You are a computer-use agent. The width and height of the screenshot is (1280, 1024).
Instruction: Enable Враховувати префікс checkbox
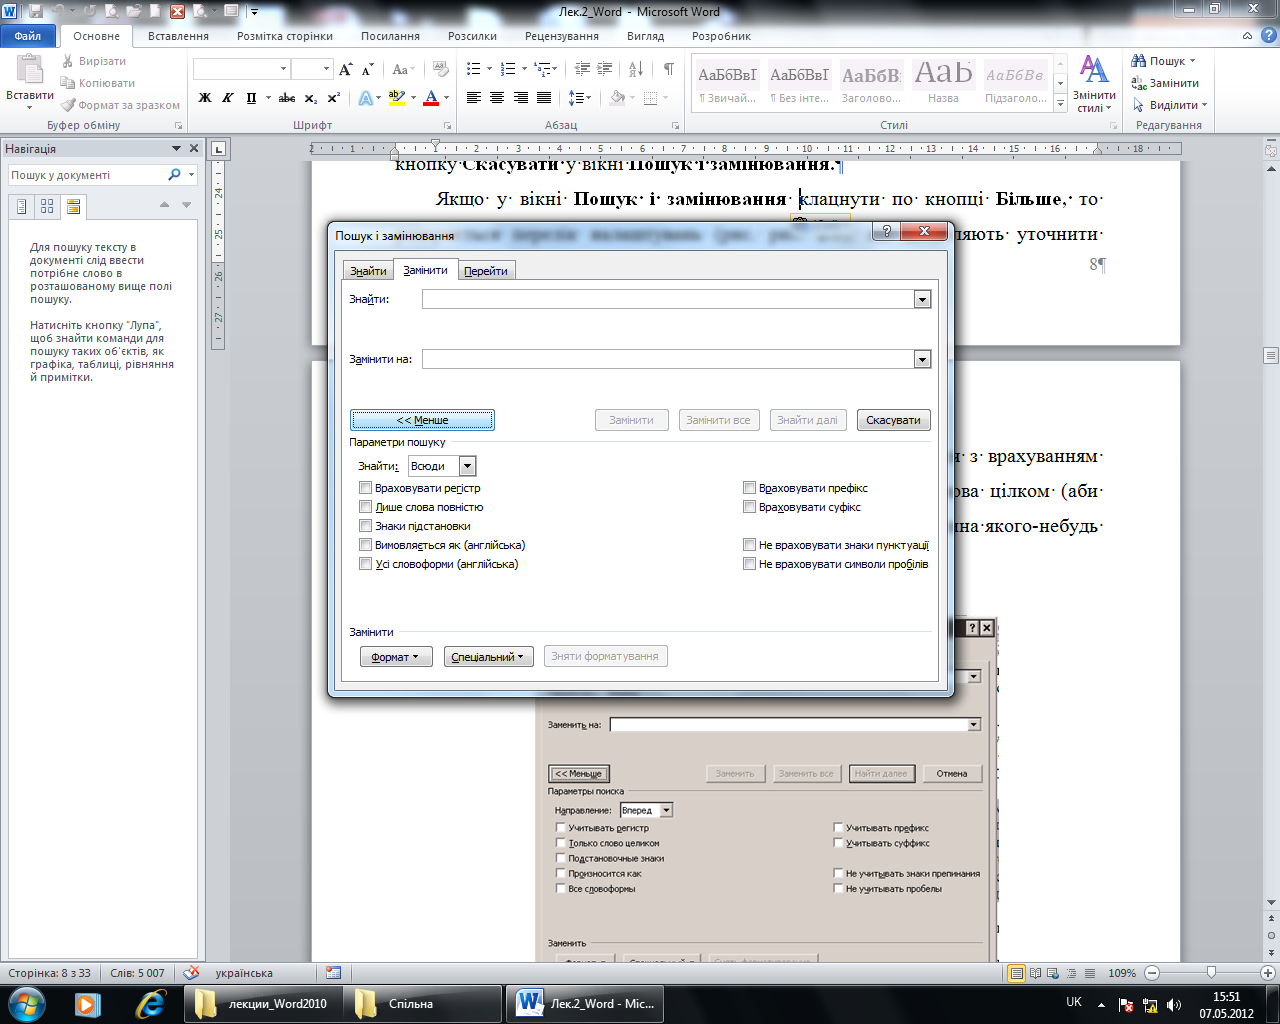pos(749,488)
